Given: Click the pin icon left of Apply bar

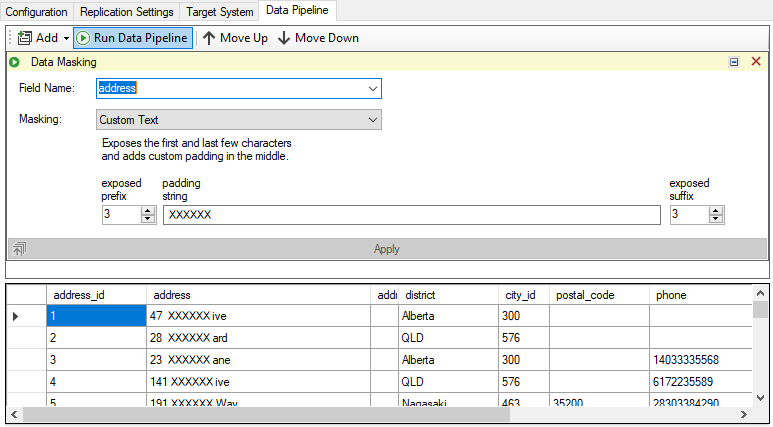Looking at the screenshot, I should pos(18,248).
